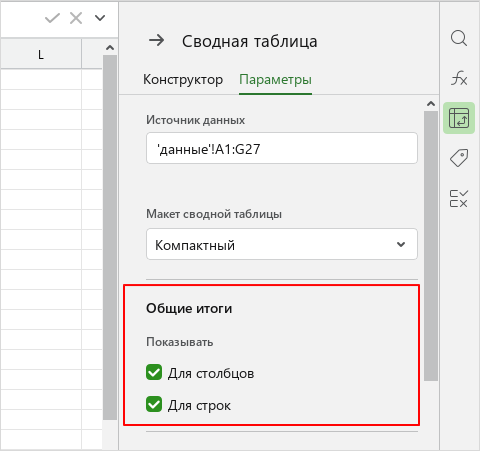Open the checklist validation icon in the sidebar
The height and width of the screenshot is (451, 480).
coord(459,198)
